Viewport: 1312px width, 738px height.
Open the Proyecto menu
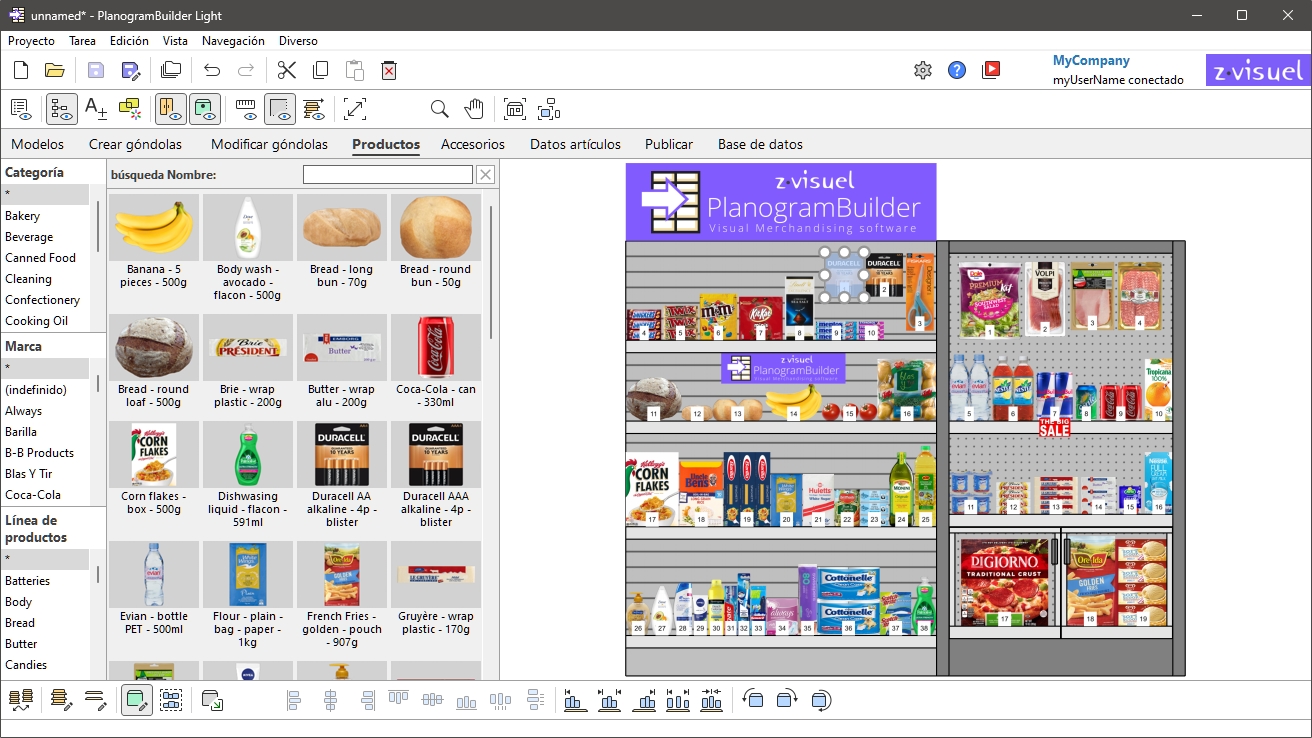click(31, 41)
